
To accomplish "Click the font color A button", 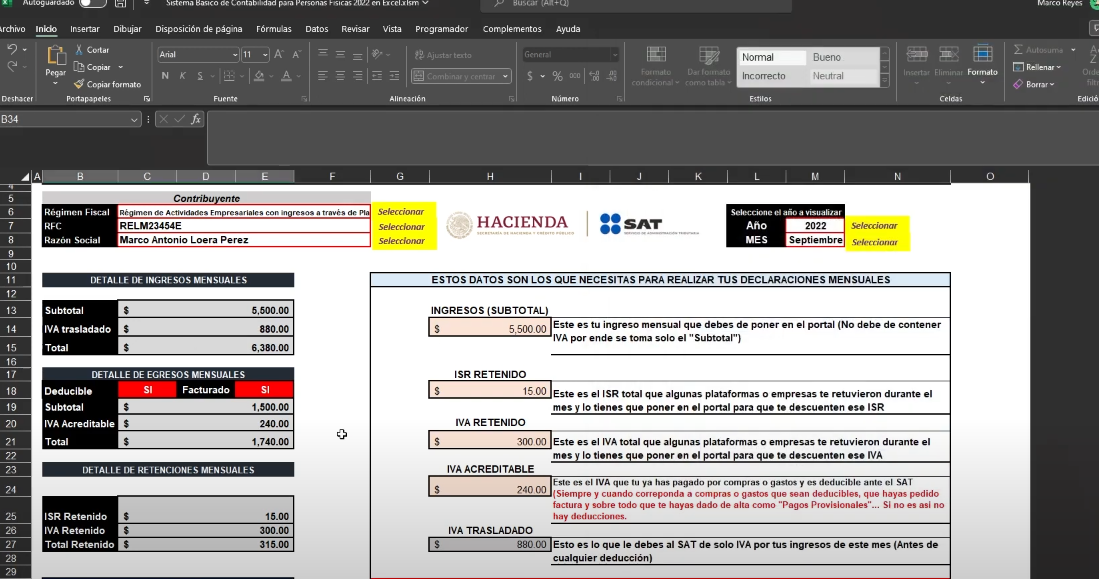I will tap(286, 76).
